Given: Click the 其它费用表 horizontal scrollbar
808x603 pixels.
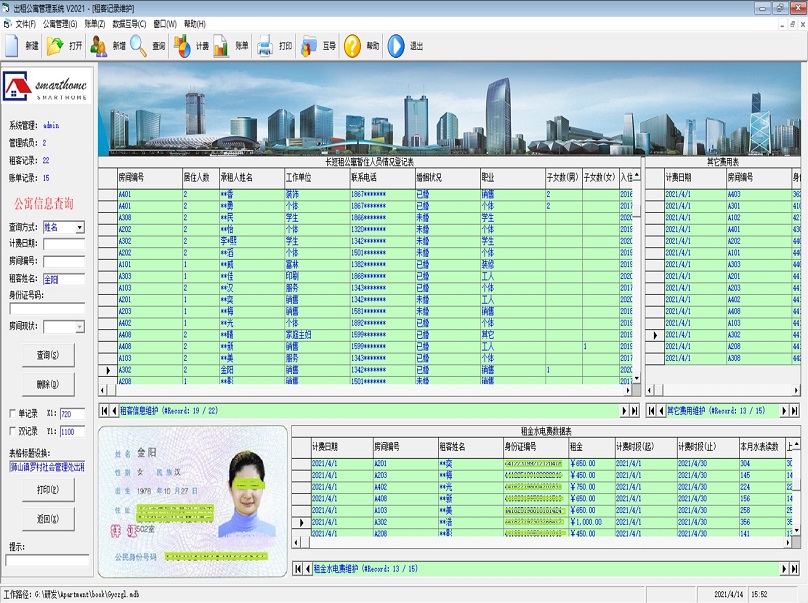Looking at the screenshot, I should coord(722,390).
